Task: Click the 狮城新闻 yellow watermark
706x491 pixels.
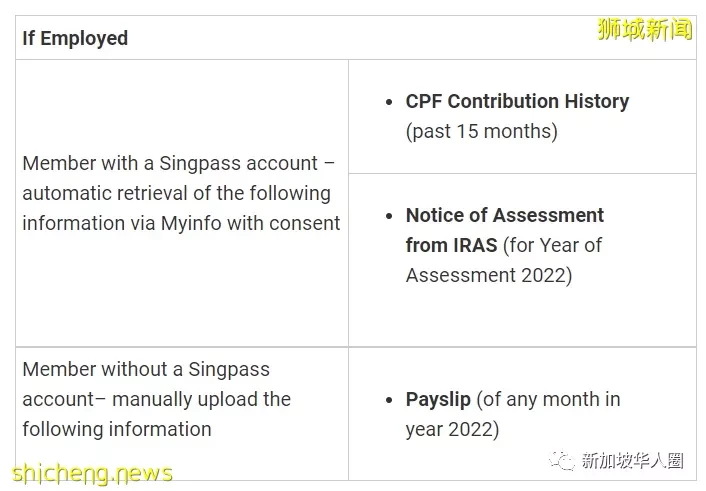Action: pos(645,29)
